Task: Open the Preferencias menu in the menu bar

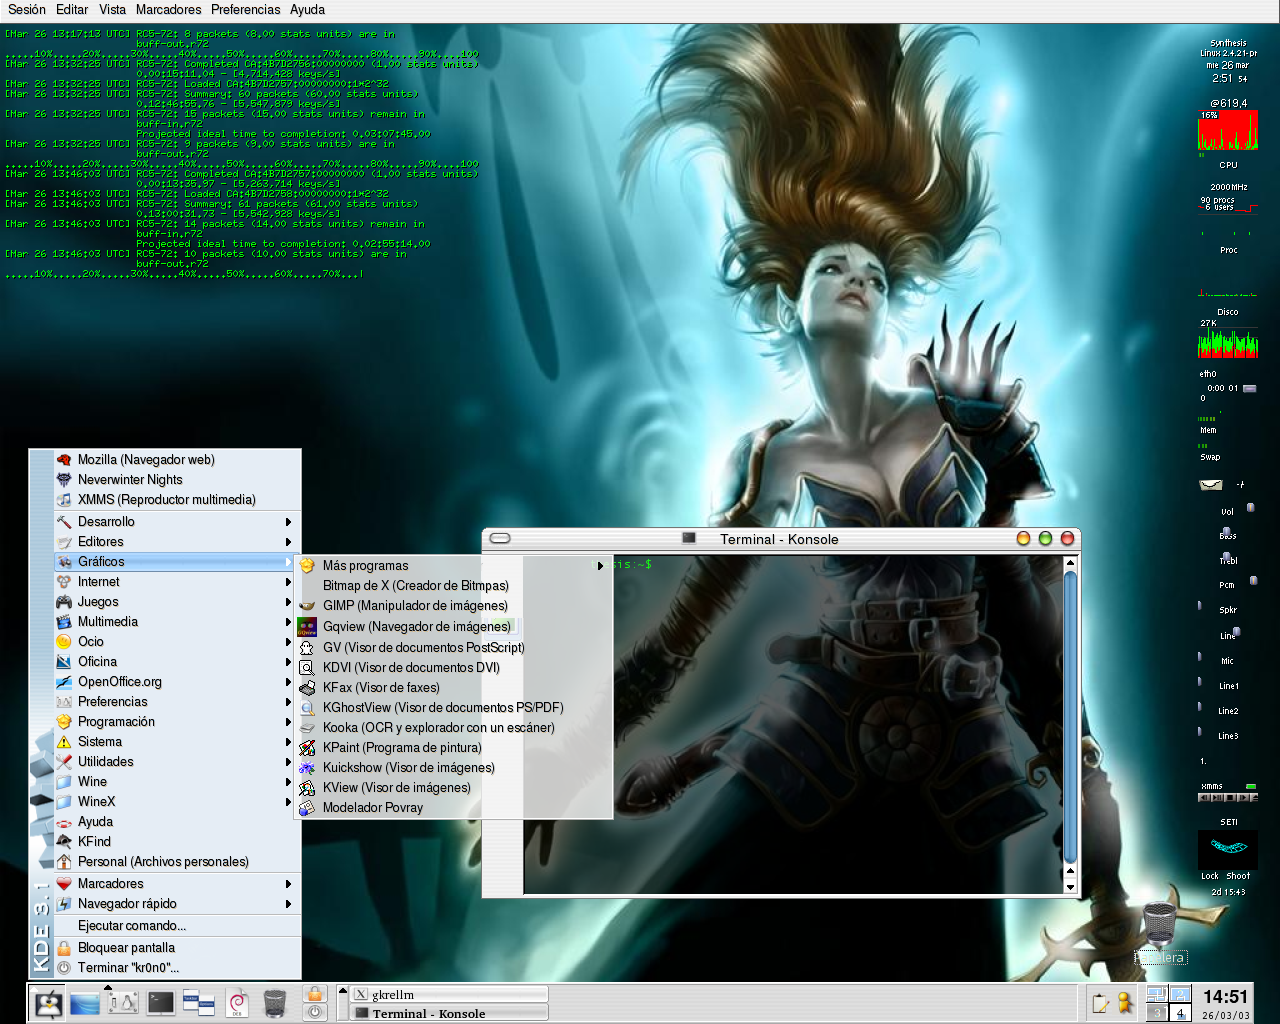Action: (x=246, y=10)
